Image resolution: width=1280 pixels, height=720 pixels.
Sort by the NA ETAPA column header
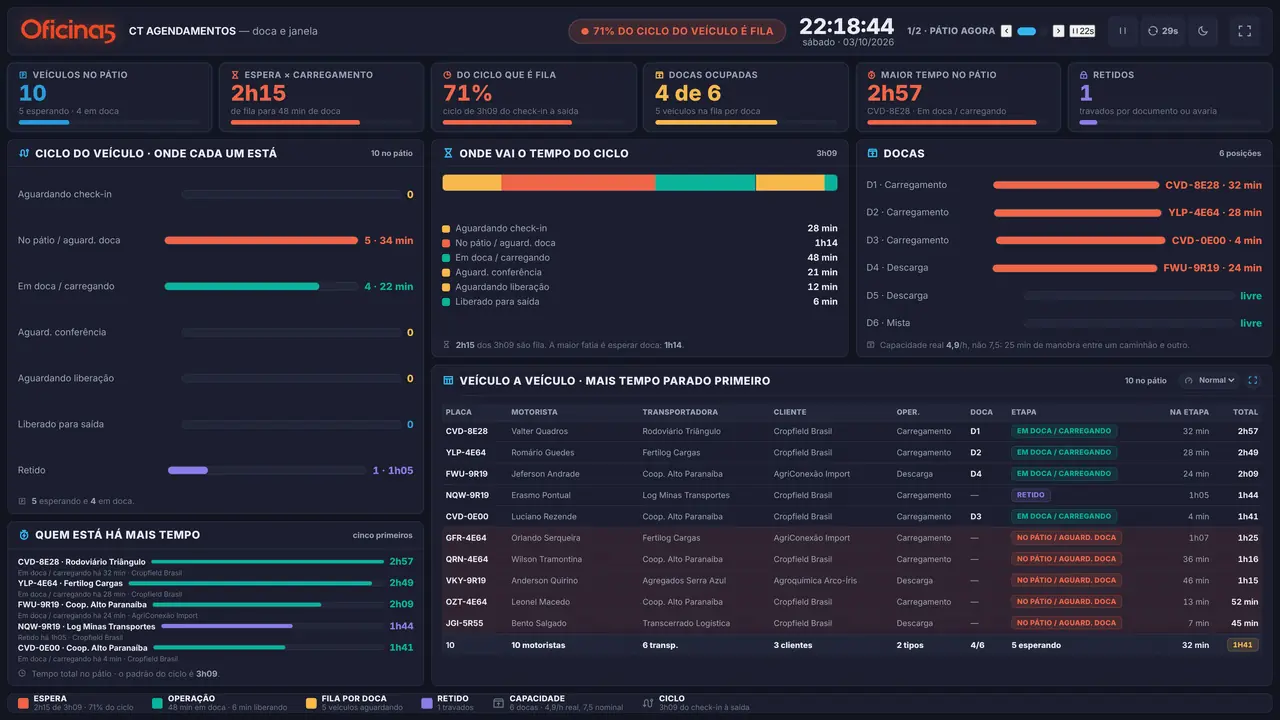[1190, 412]
